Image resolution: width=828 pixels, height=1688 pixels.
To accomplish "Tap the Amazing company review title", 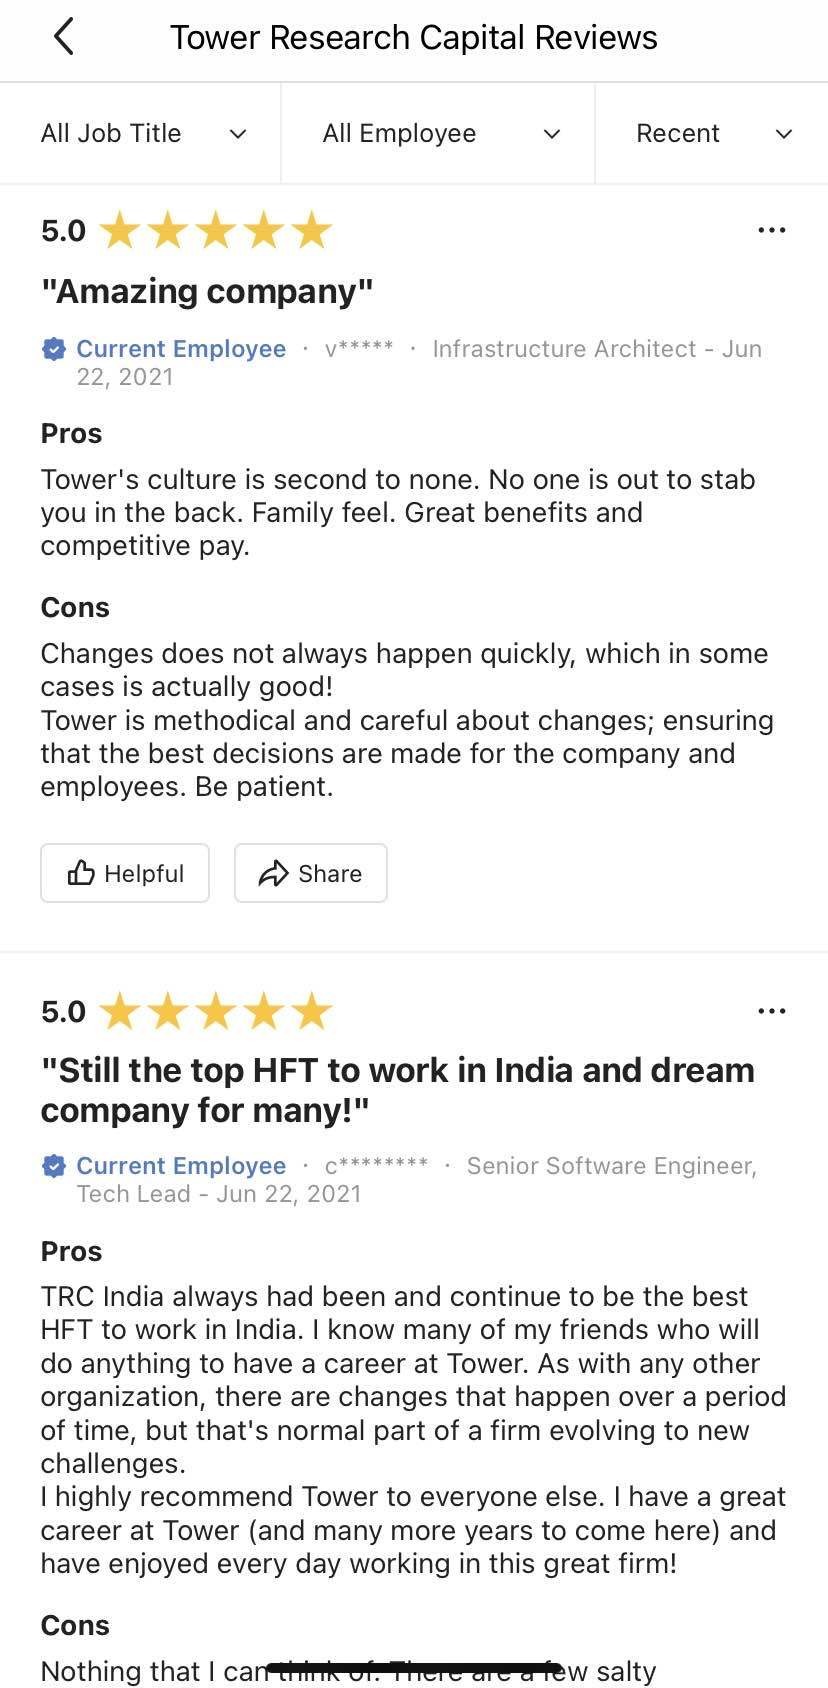I will pyautogui.click(x=206, y=291).
